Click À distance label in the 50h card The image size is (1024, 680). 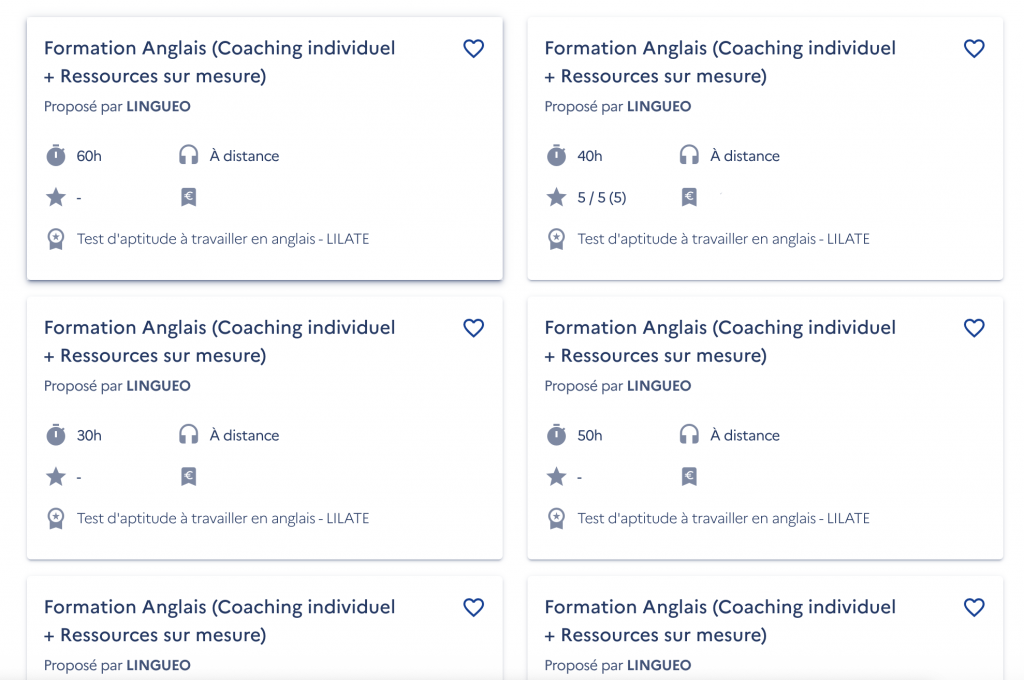[745, 435]
